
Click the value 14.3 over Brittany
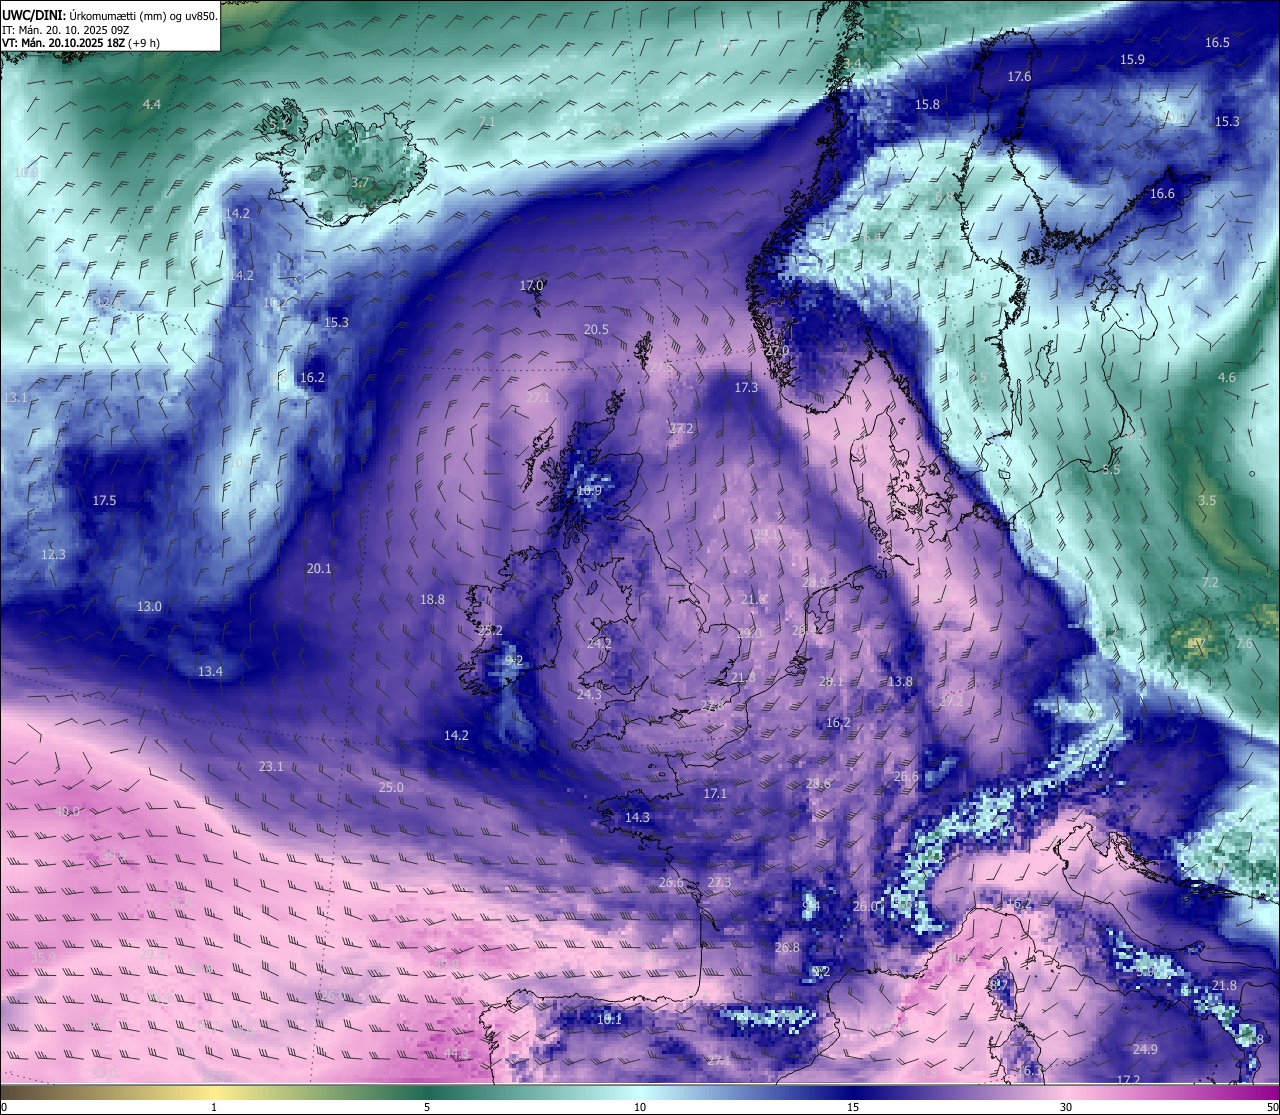pyautogui.click(x=637, y=817)
